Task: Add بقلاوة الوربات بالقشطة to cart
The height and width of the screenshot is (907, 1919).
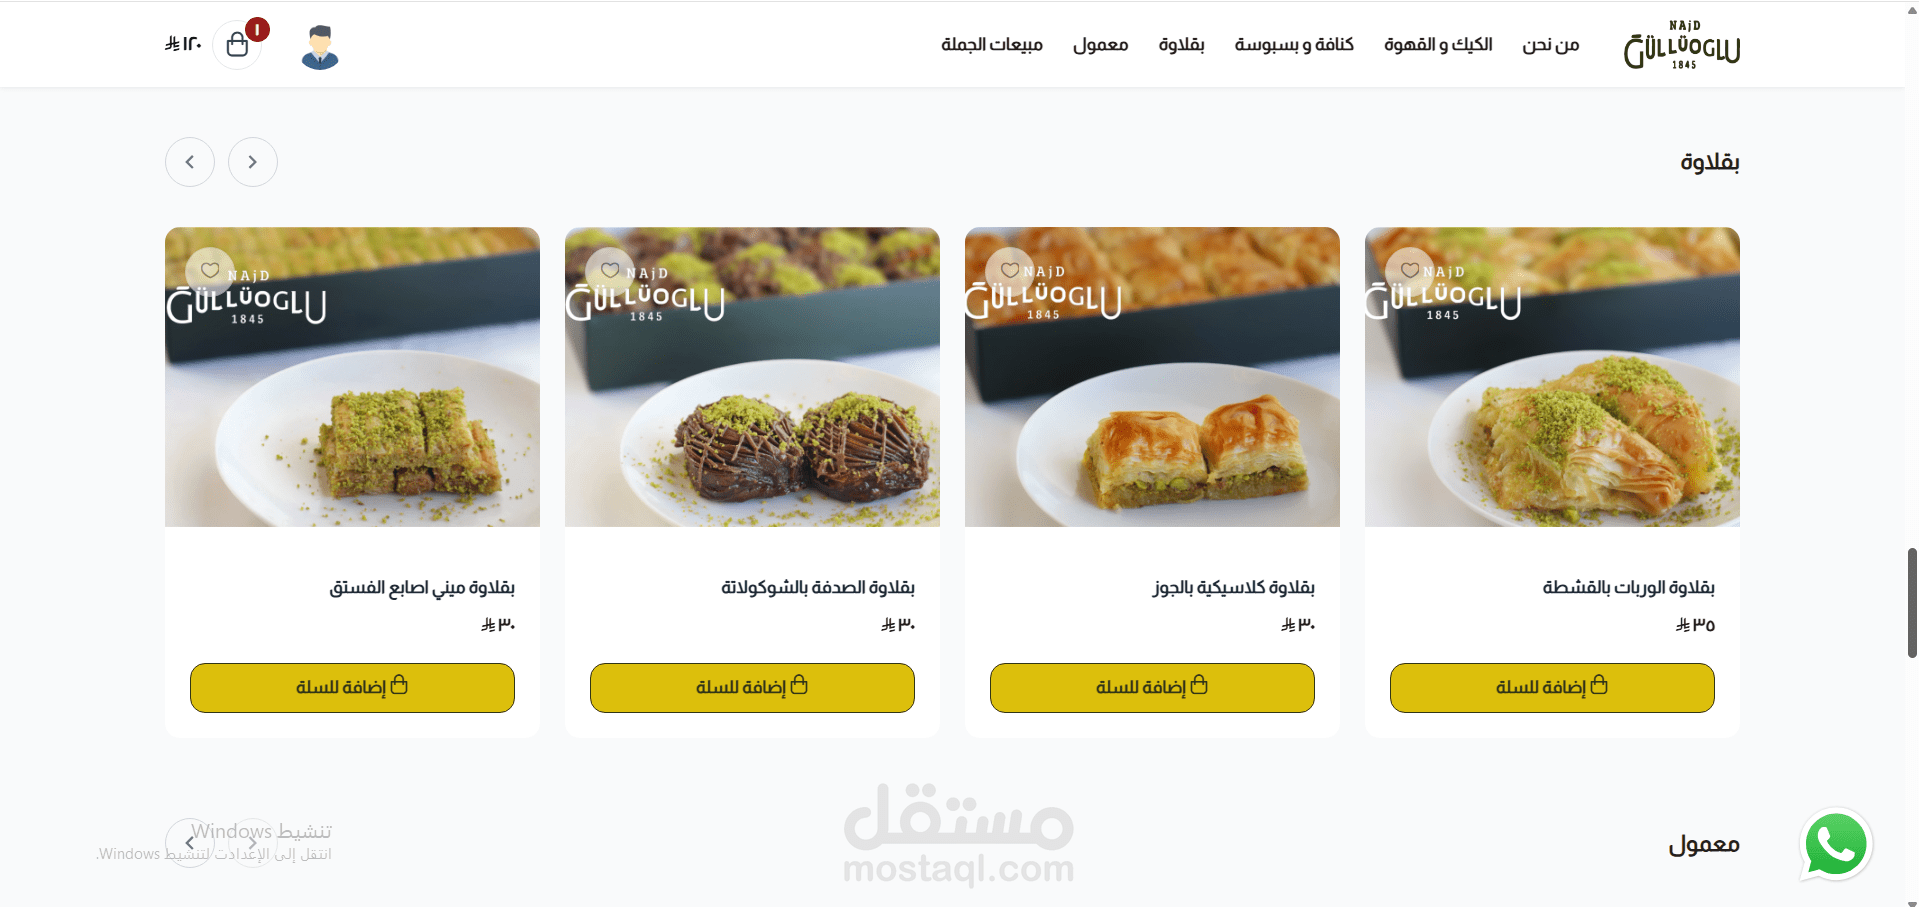Action: point(1552,688)
